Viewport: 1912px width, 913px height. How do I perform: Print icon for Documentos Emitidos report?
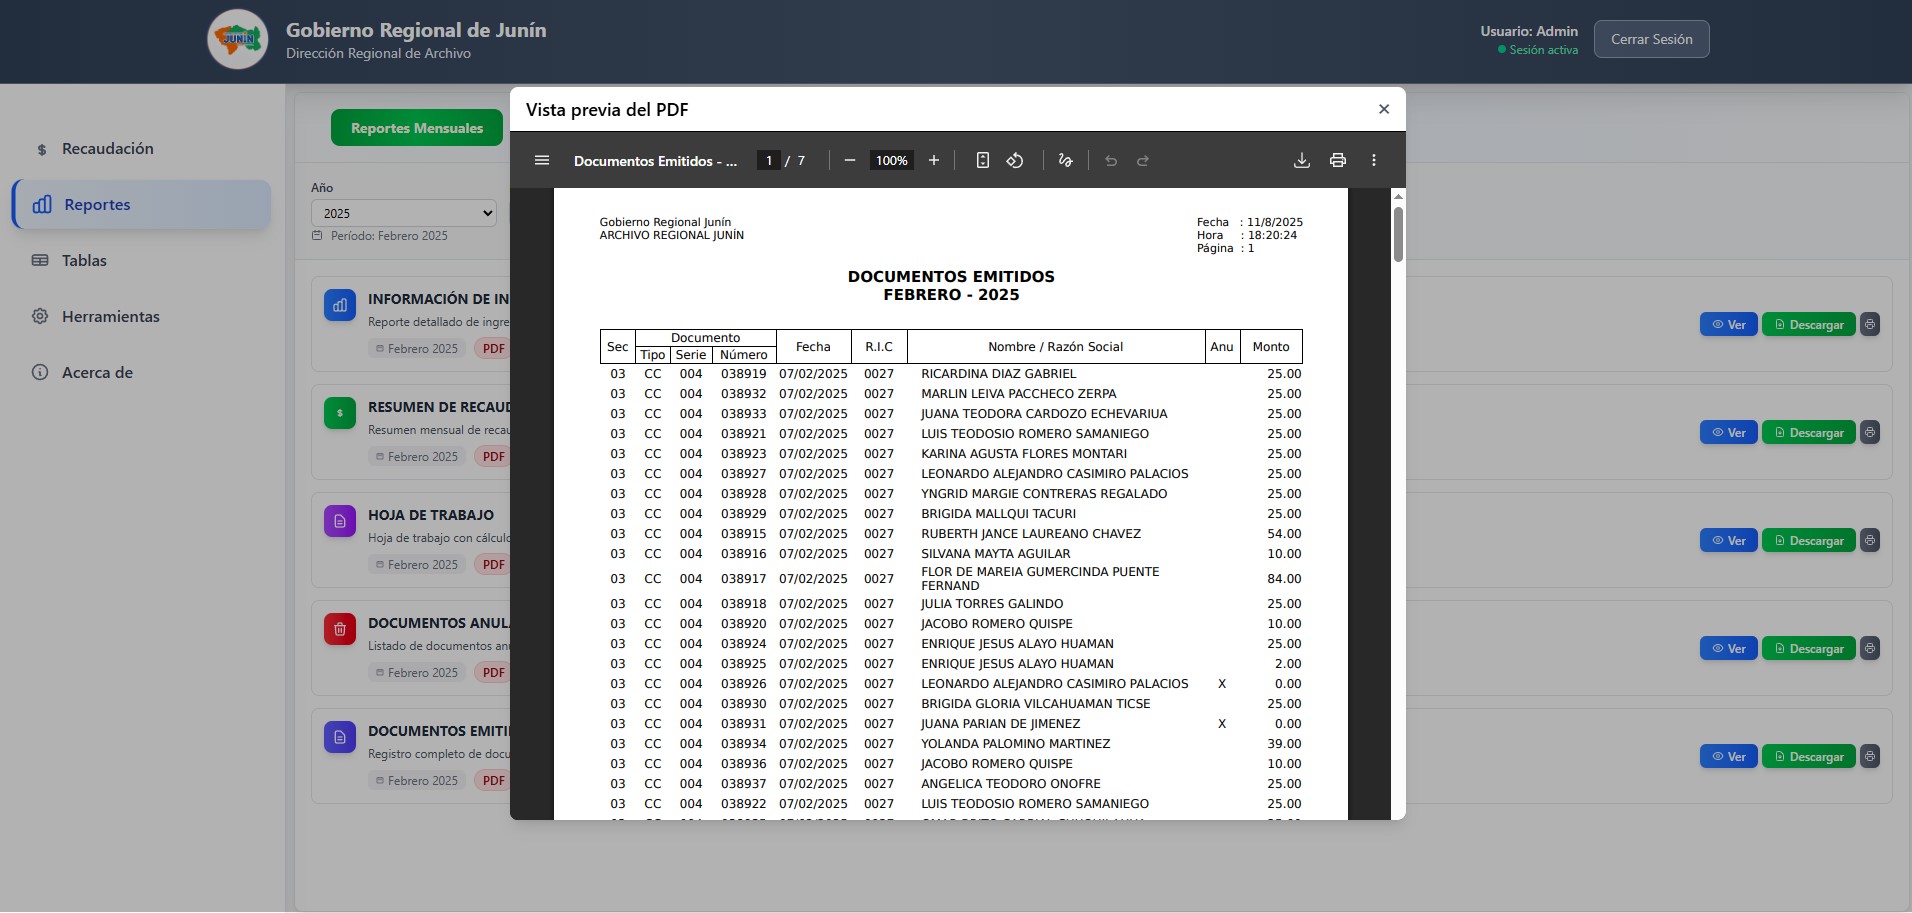coord(1870,756)
